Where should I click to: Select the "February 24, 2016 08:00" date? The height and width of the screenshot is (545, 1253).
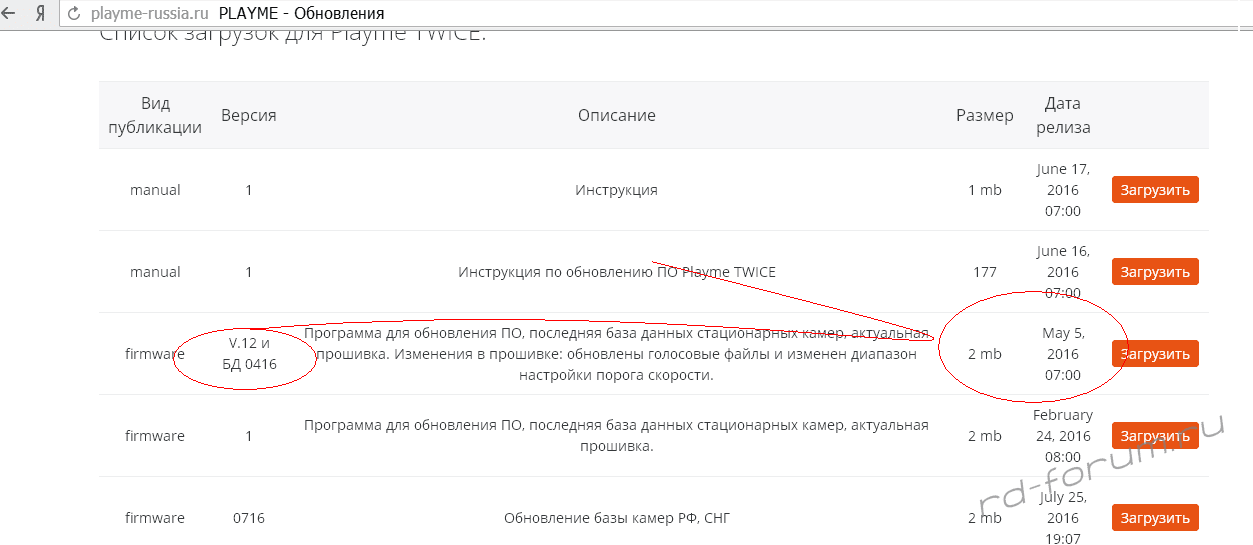point(1063,436)
